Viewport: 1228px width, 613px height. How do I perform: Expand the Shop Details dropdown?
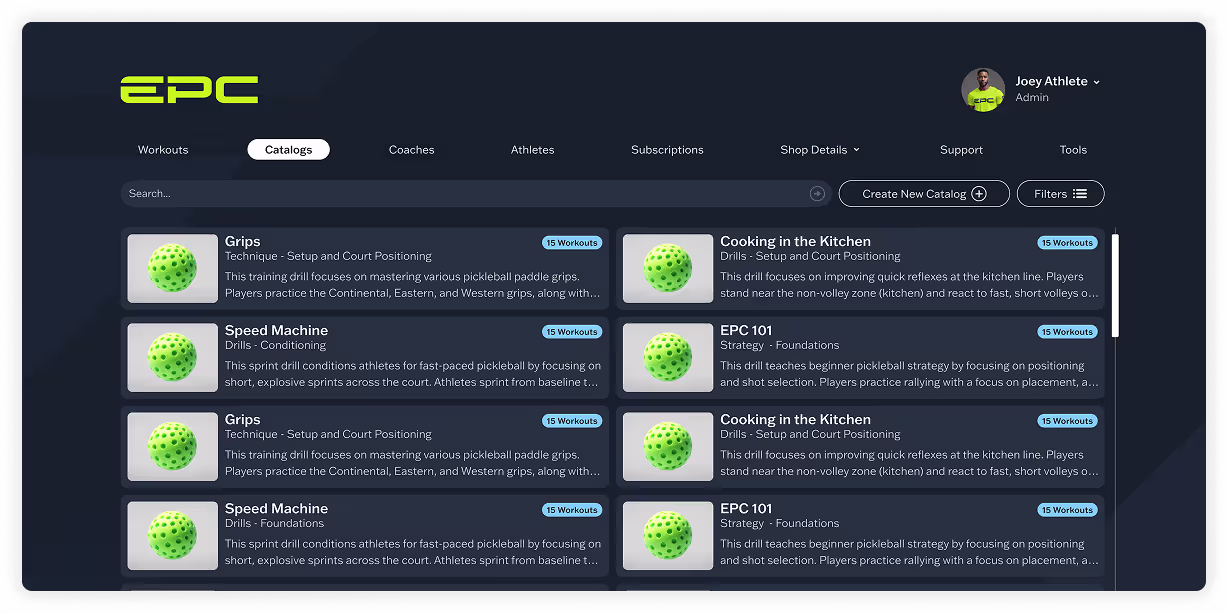pos(820,149)
